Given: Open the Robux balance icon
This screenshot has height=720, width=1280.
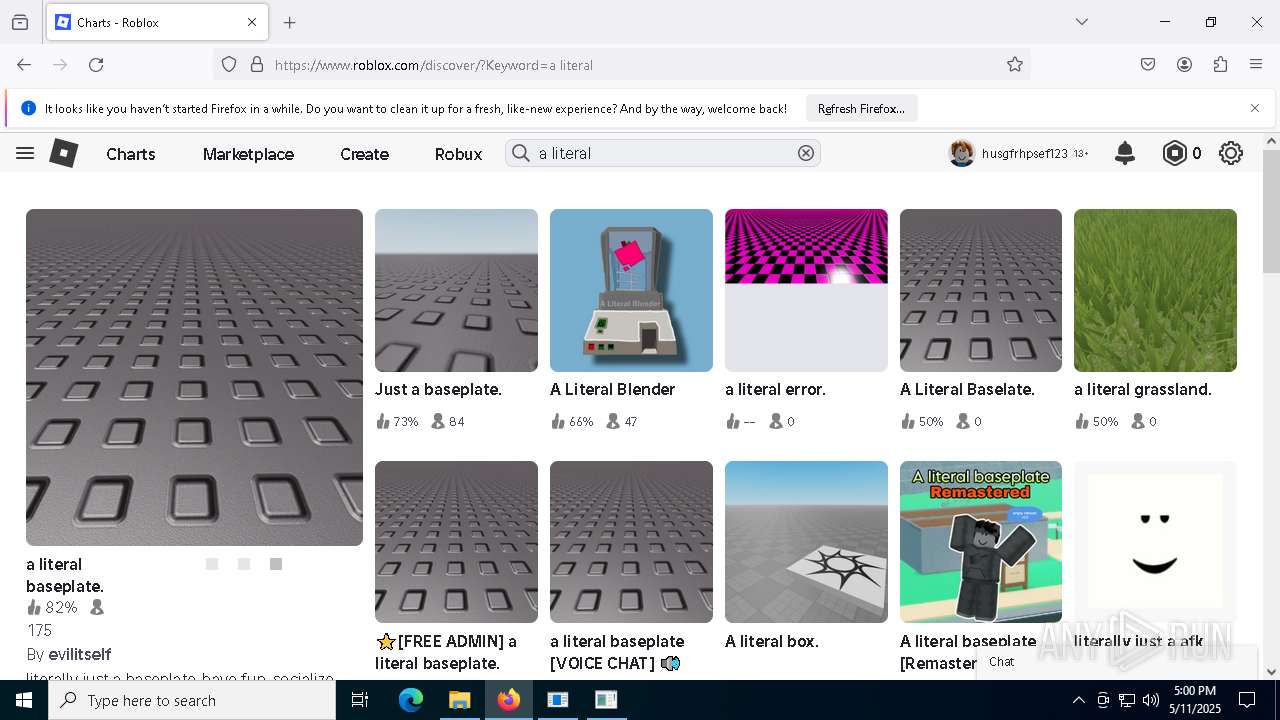Looking at the screenshot, I should click(1174, 153).
